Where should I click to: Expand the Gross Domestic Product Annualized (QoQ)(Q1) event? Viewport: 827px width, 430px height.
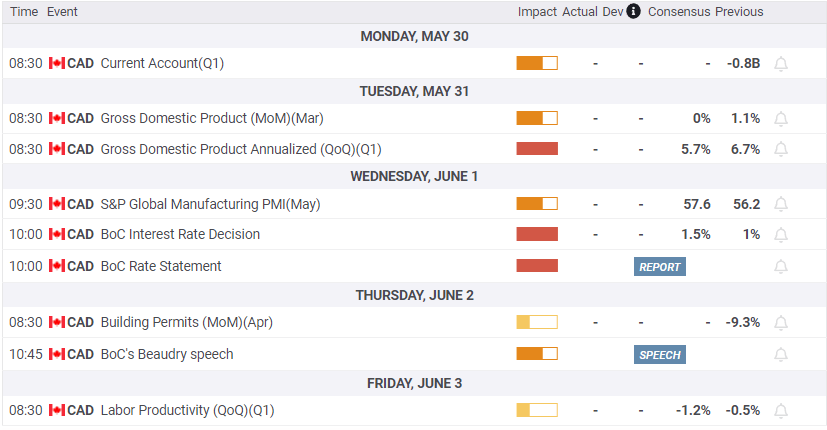[241, 149]
